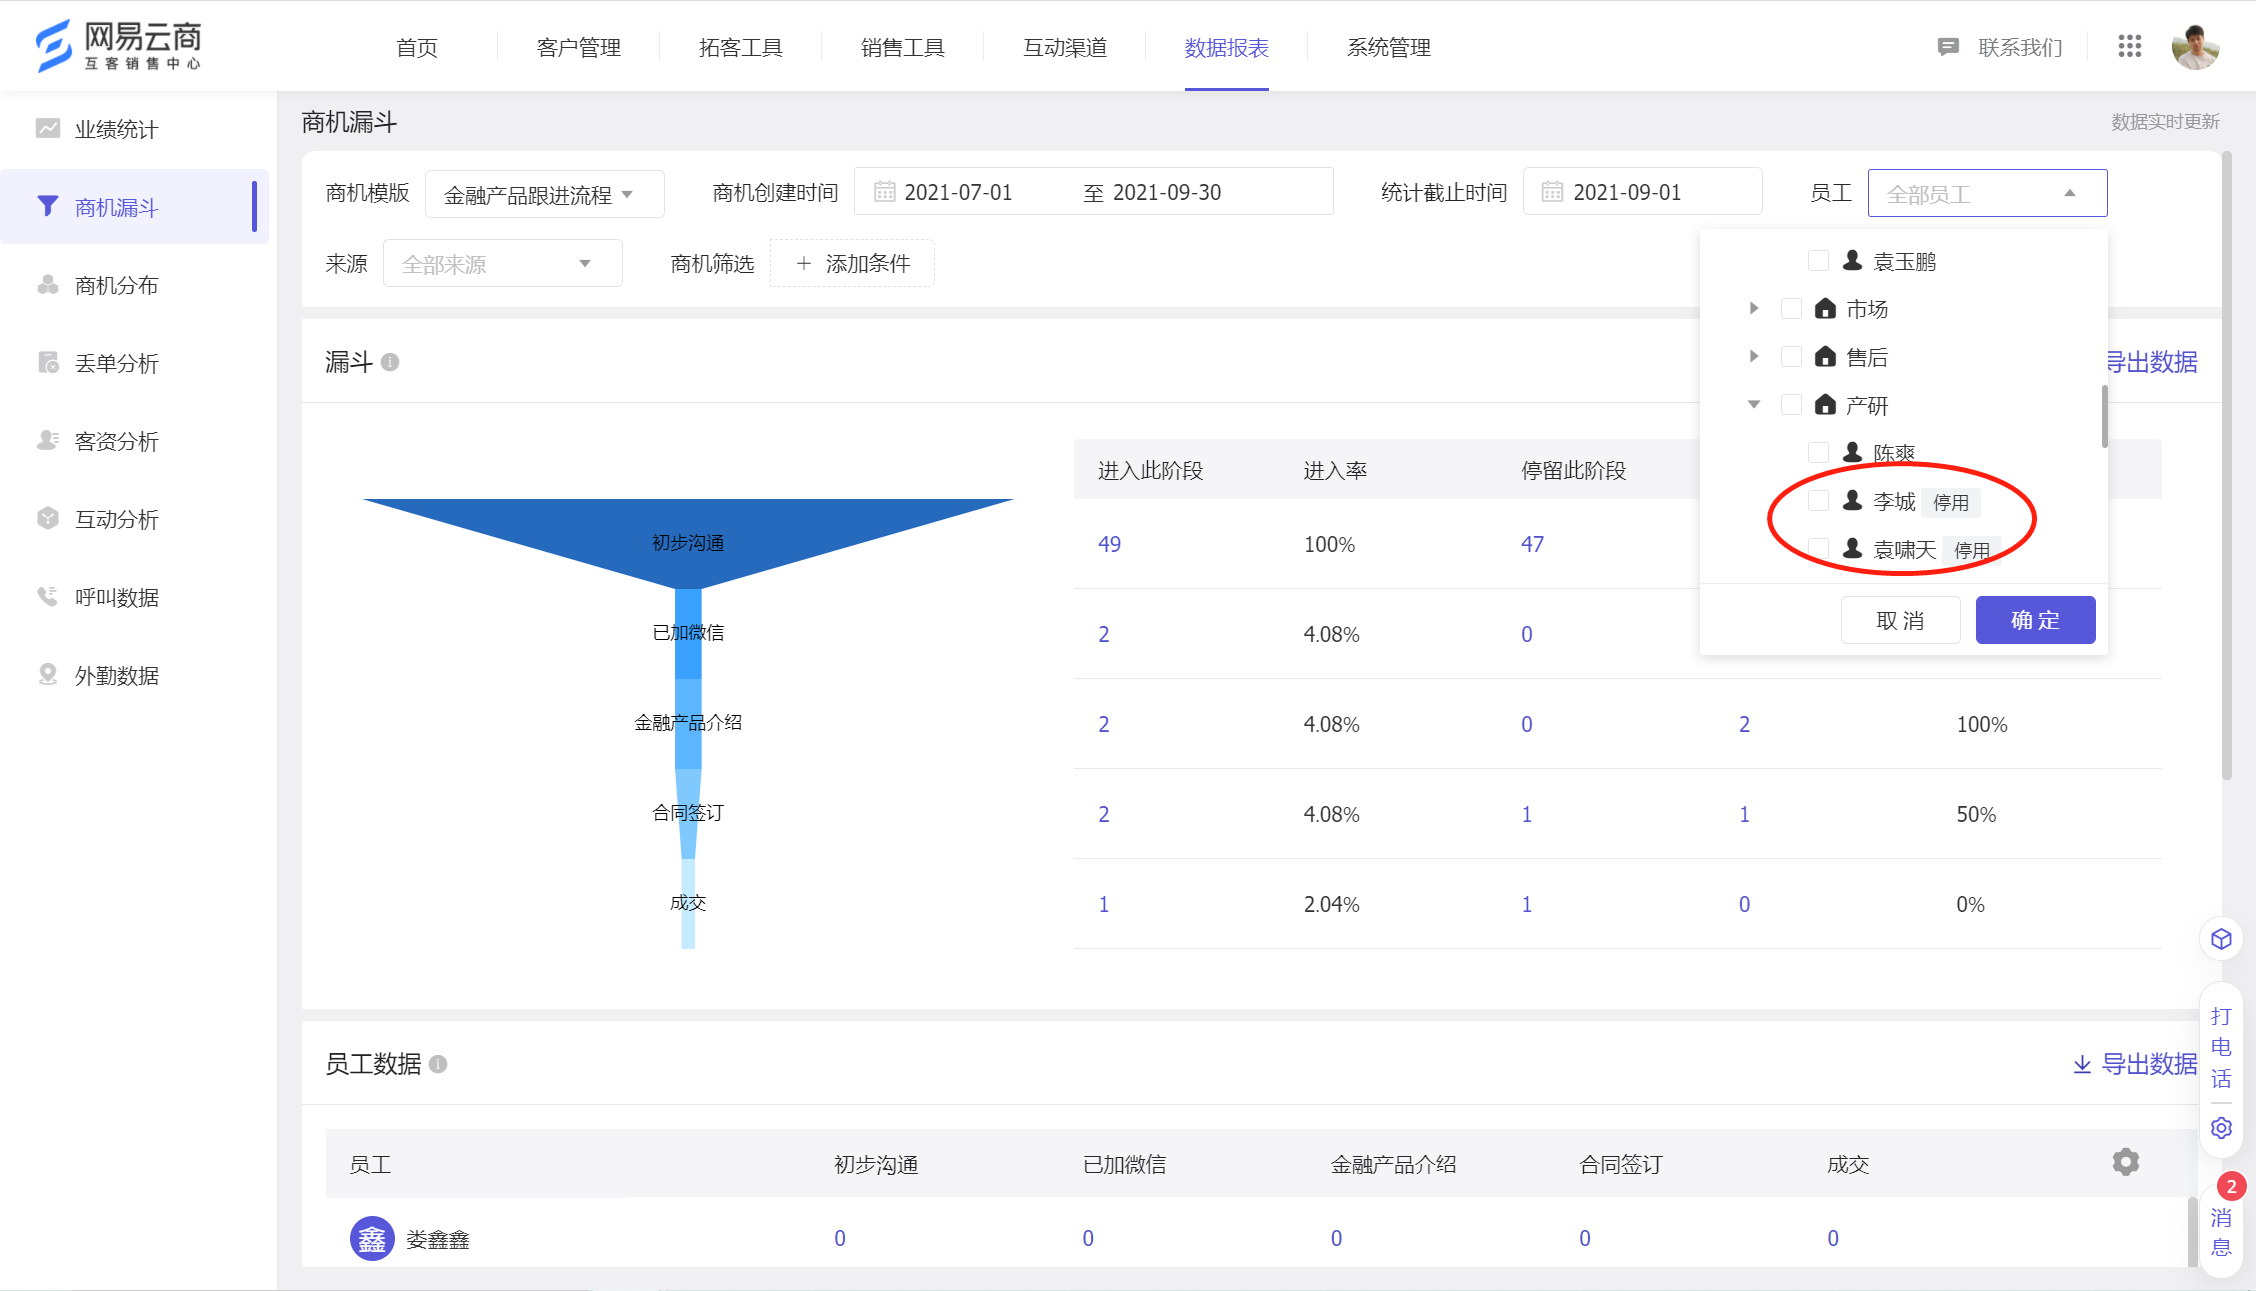
Task: Click the 客资分析 sidebar icon
Action: (x=48, y=440)
